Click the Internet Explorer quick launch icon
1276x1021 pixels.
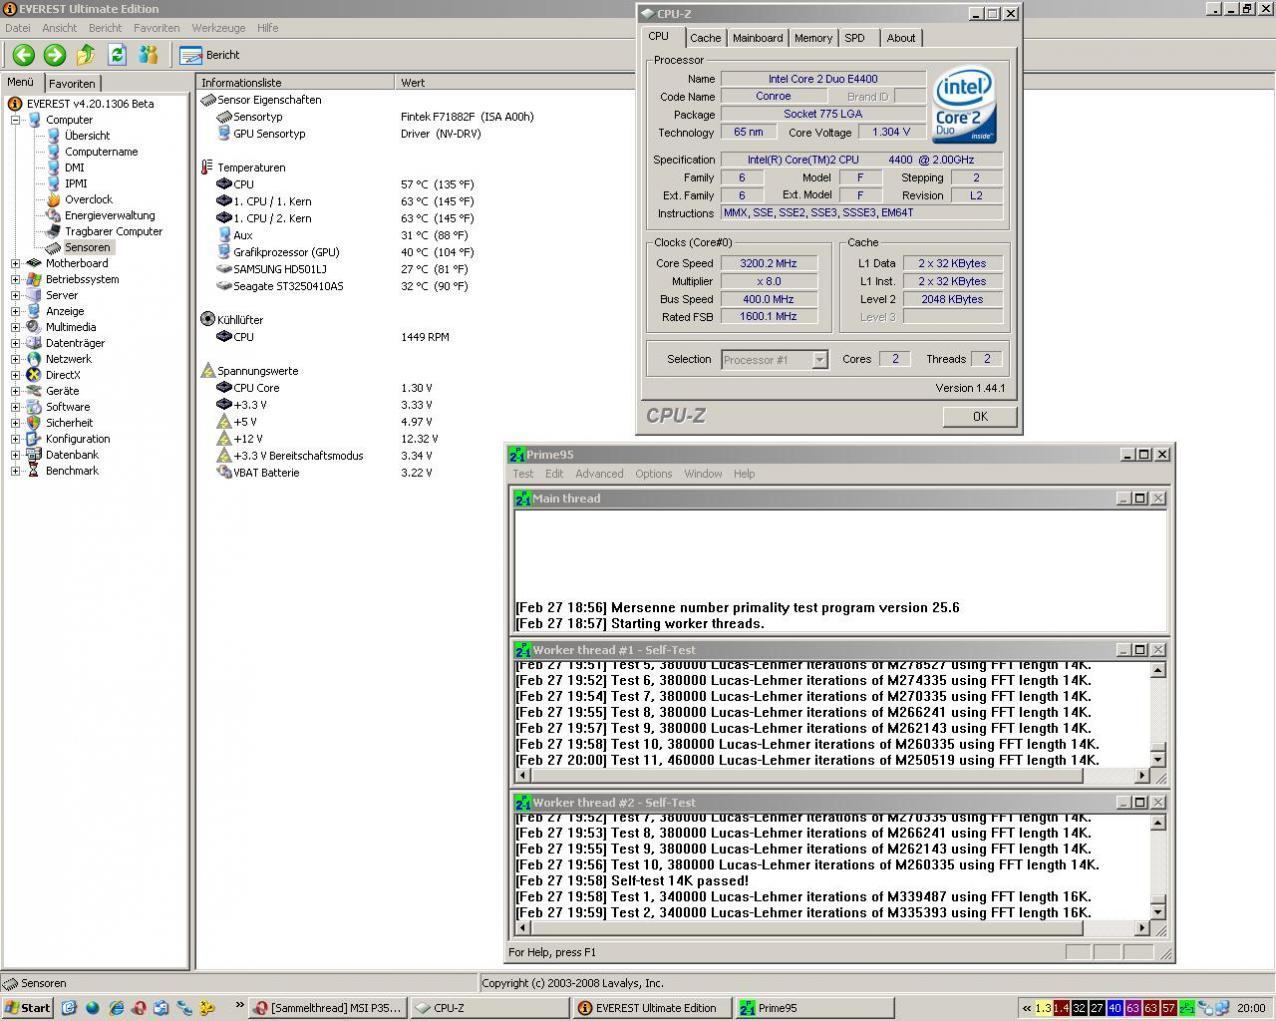pos(116,1008)
